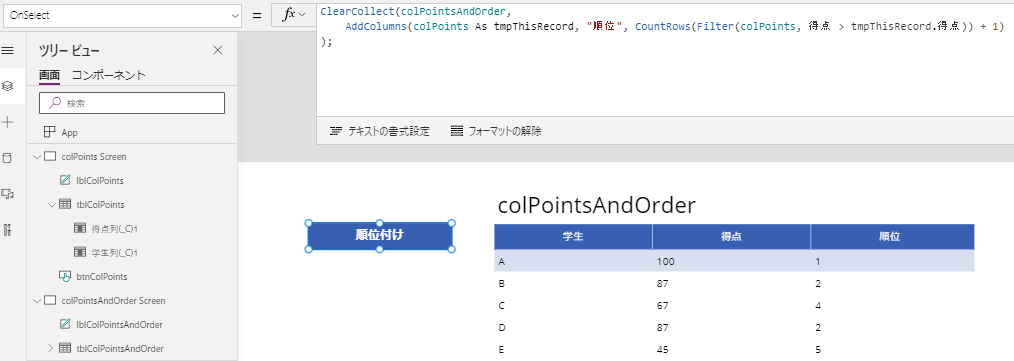Open Insert plus icon in left rail
The width and height of the screenshot is (1014, 361).
click(8, 122)
